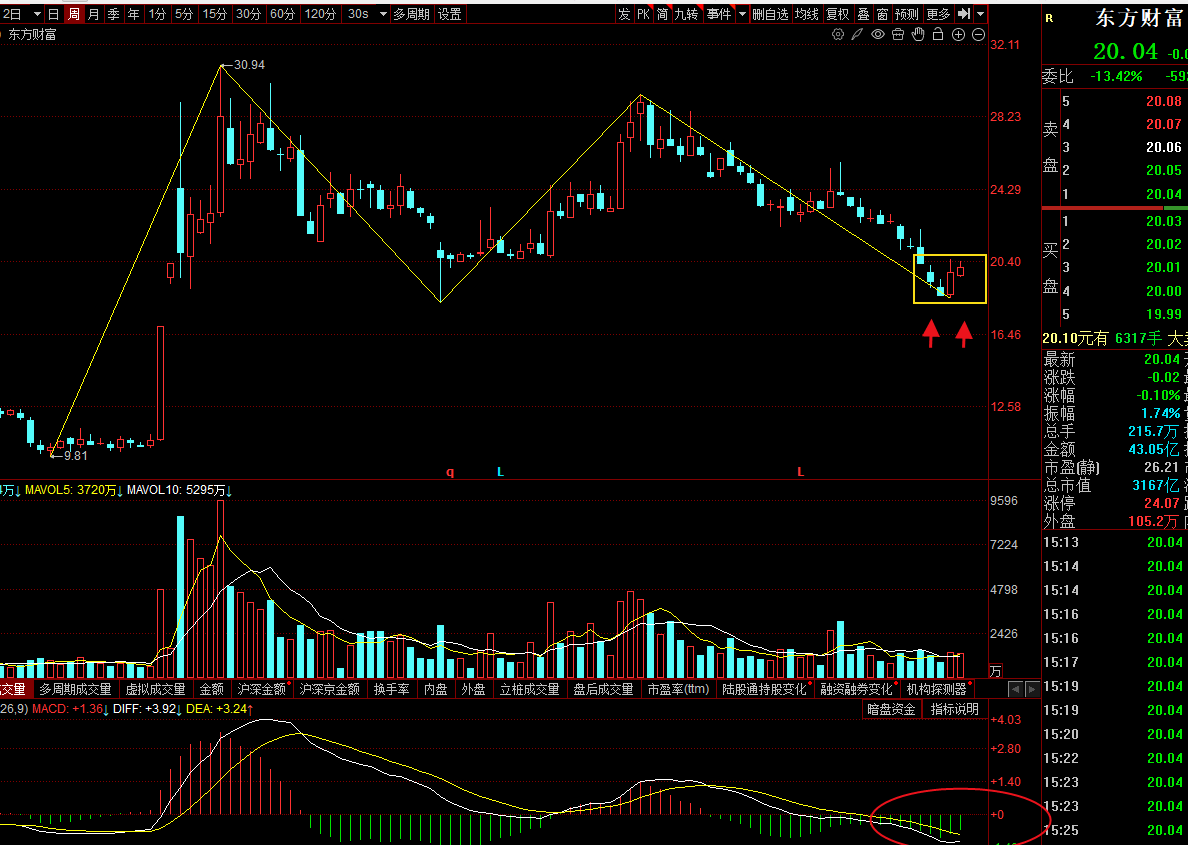Screen dimensions: 1188x845
Task: Click 删自选 to remove from watchlist
Action: point(771,14)
